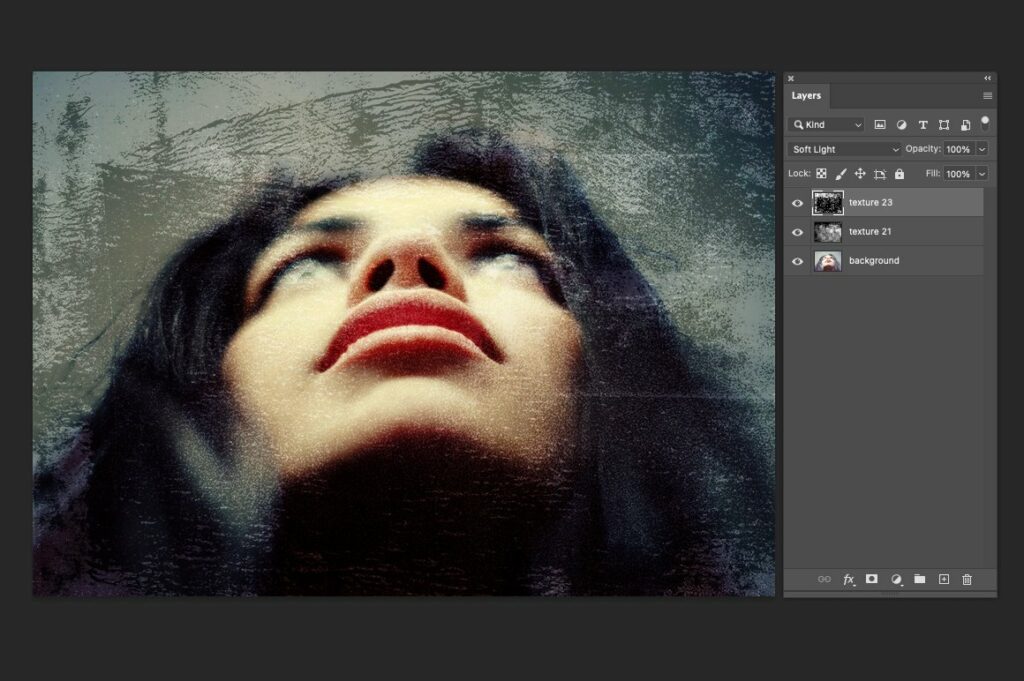The height and width of the screenshot is (681, 1024).
Task: Create new fill or adjustment layer
Action: click(x=896, y=579)
